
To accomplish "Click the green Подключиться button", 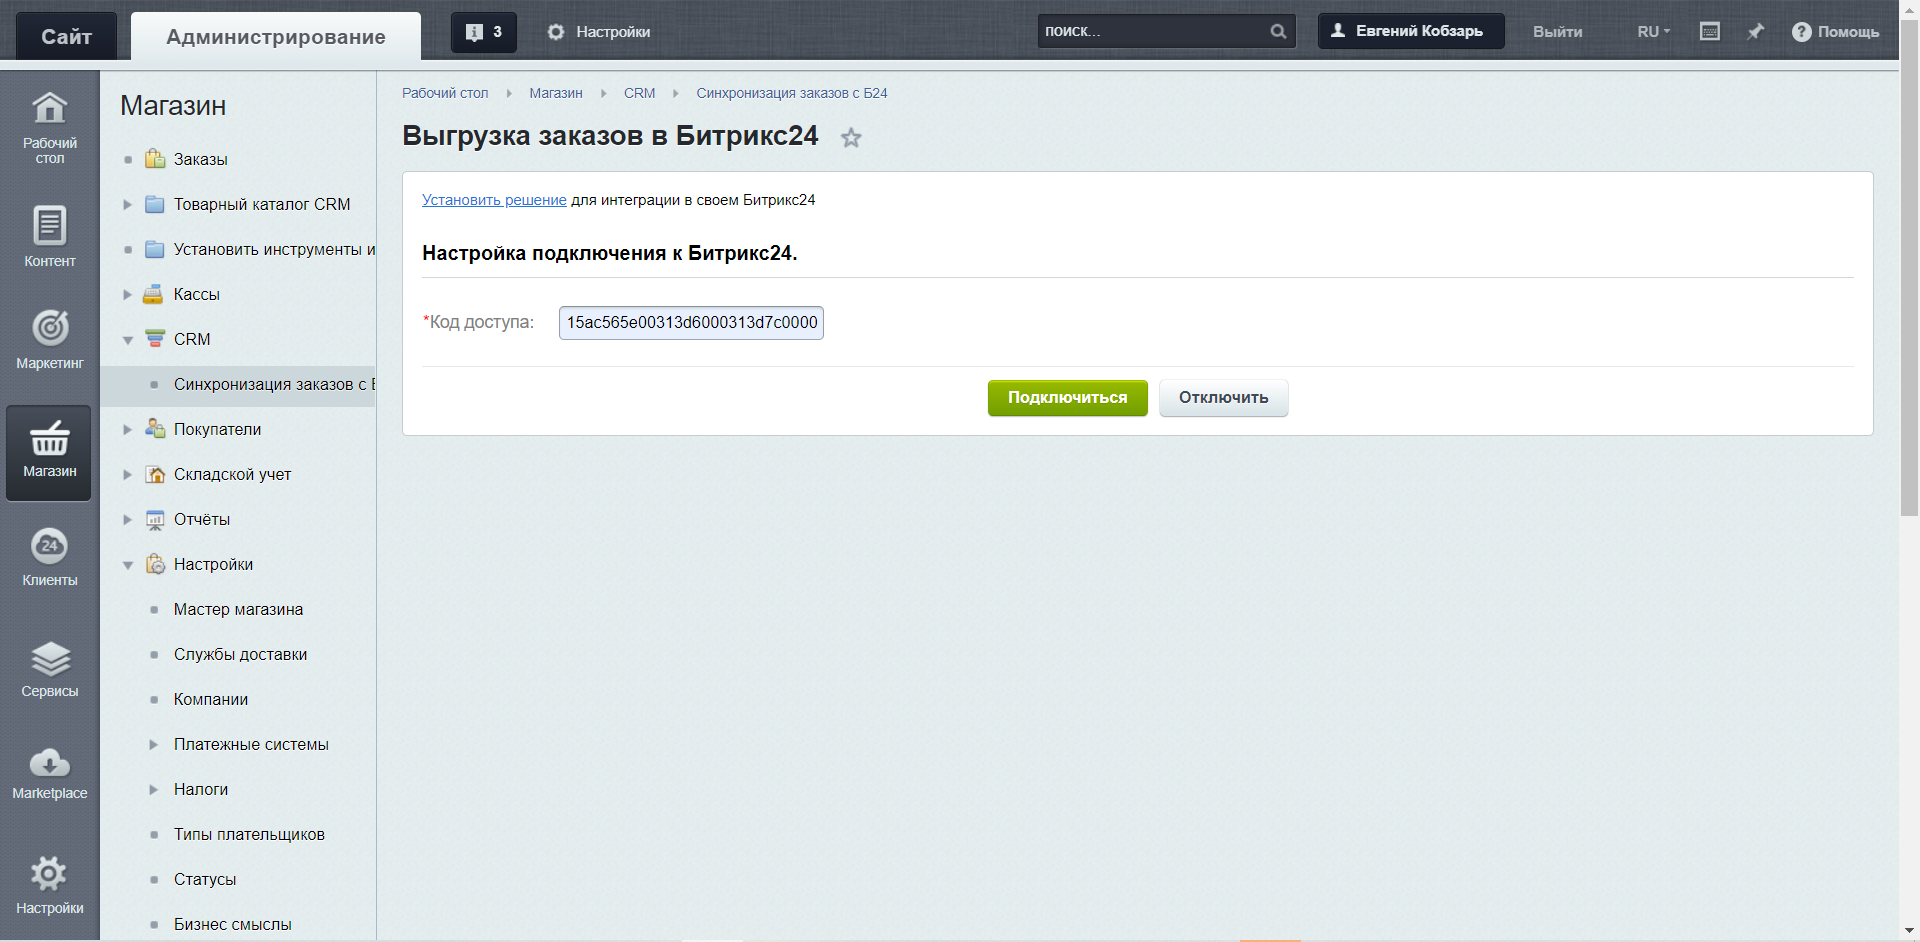I will [x=1068, y=398].
